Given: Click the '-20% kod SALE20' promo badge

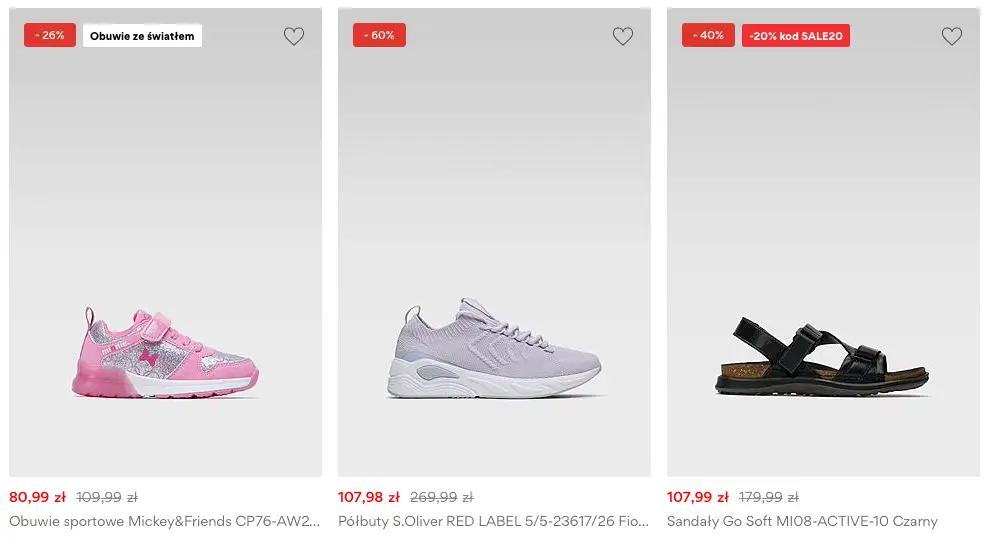Looking at the screenshot, I should 796,35.
